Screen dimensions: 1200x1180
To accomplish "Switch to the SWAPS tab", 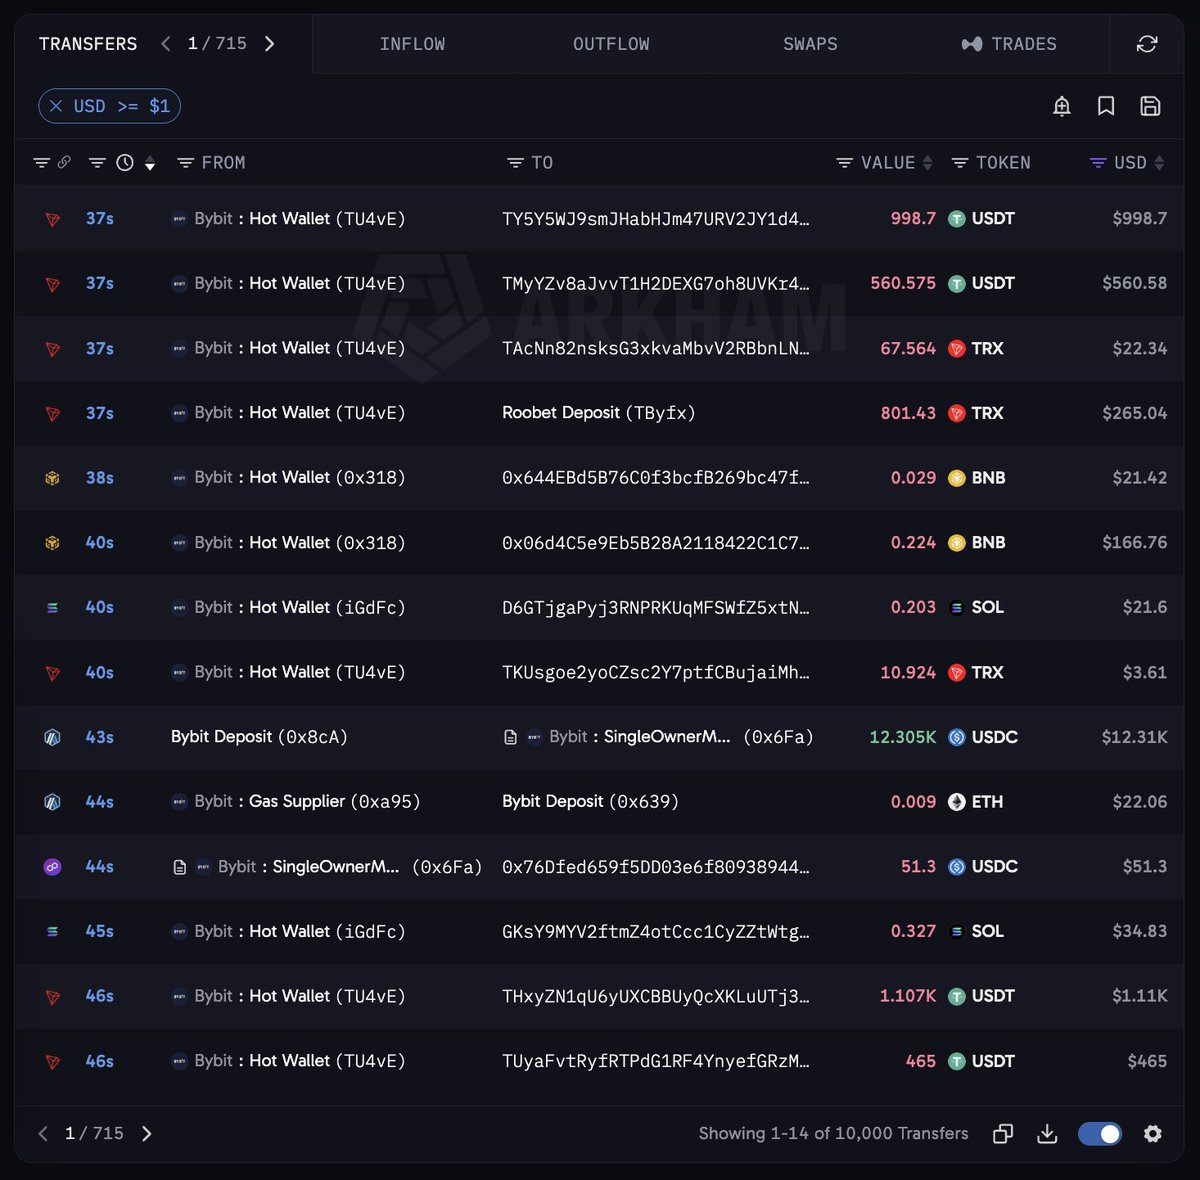I will pos(810,44).
